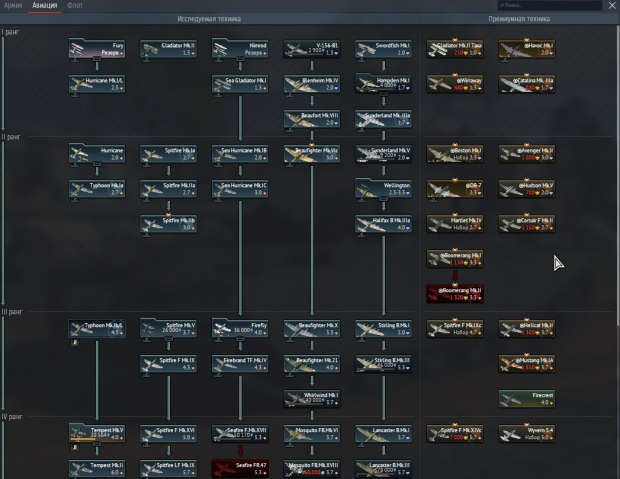Select the premium Hudson Mk.V card
The image size is (620, 479).
[526, 189]
